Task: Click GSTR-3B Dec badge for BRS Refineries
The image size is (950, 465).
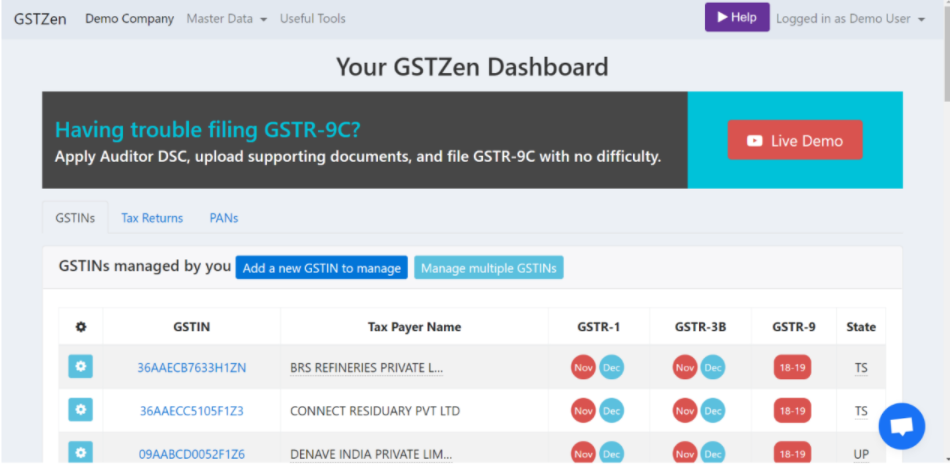Action: tap(712, 367)
